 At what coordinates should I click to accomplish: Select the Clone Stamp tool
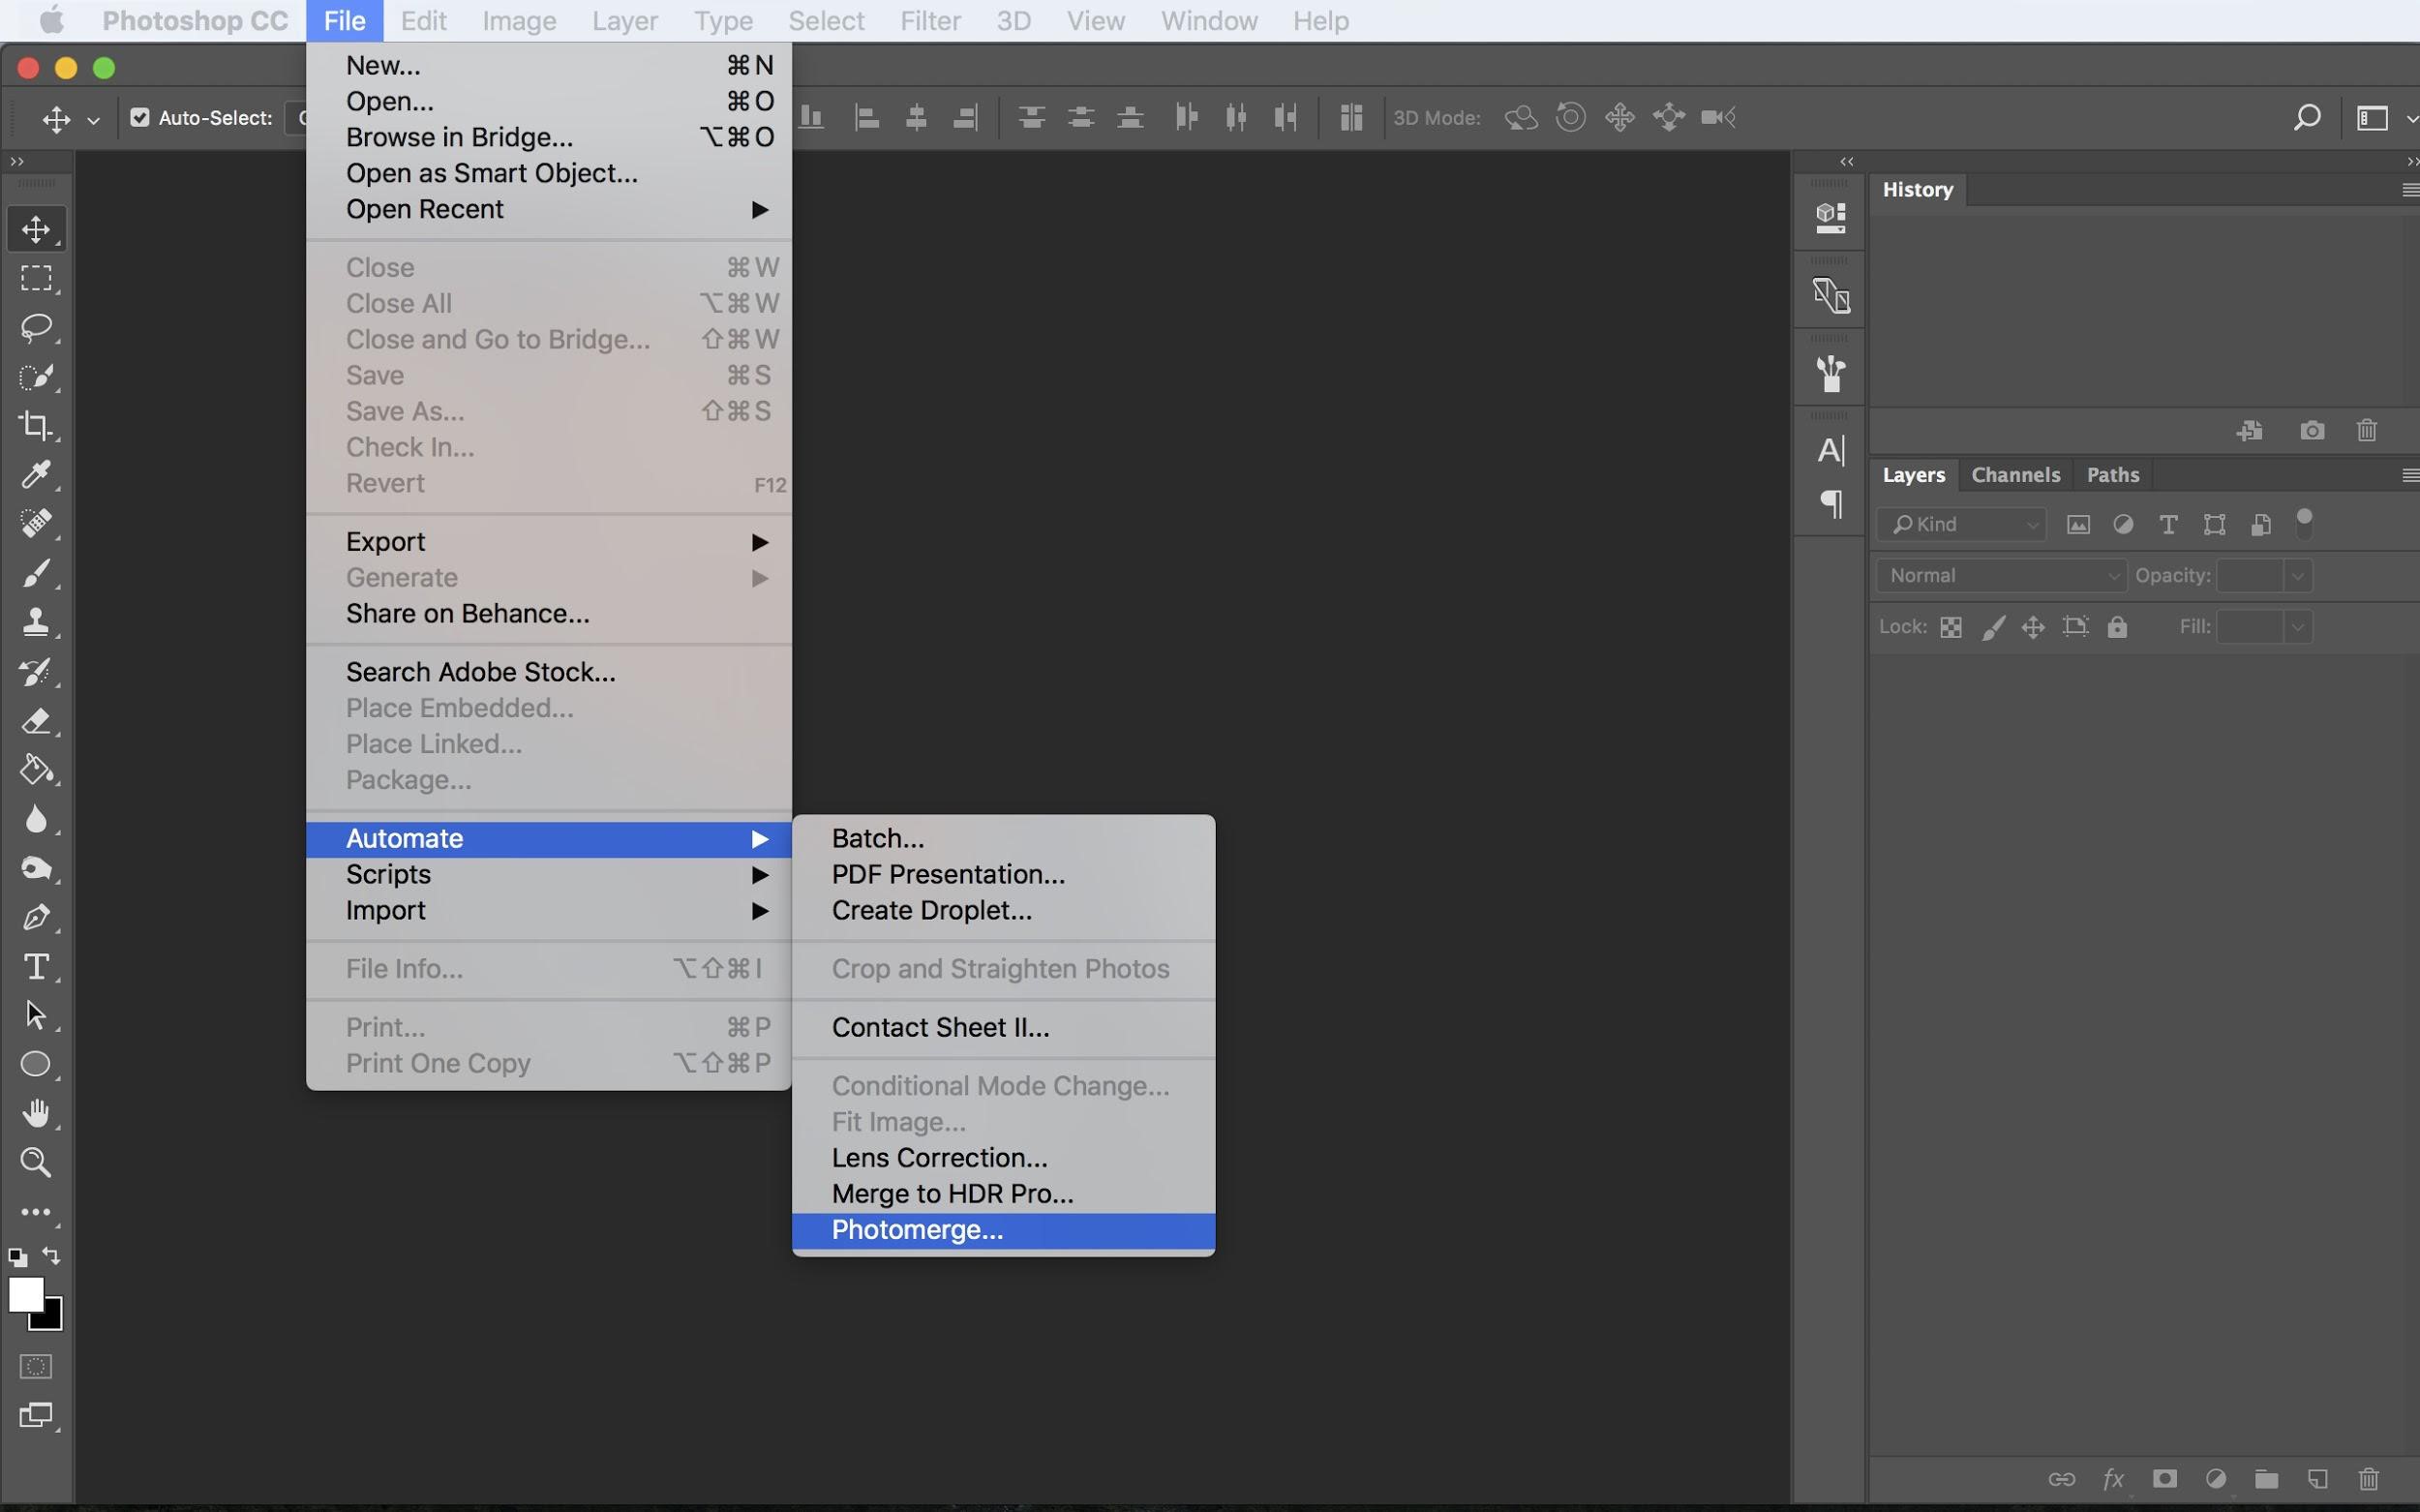(x=36, y=623)
